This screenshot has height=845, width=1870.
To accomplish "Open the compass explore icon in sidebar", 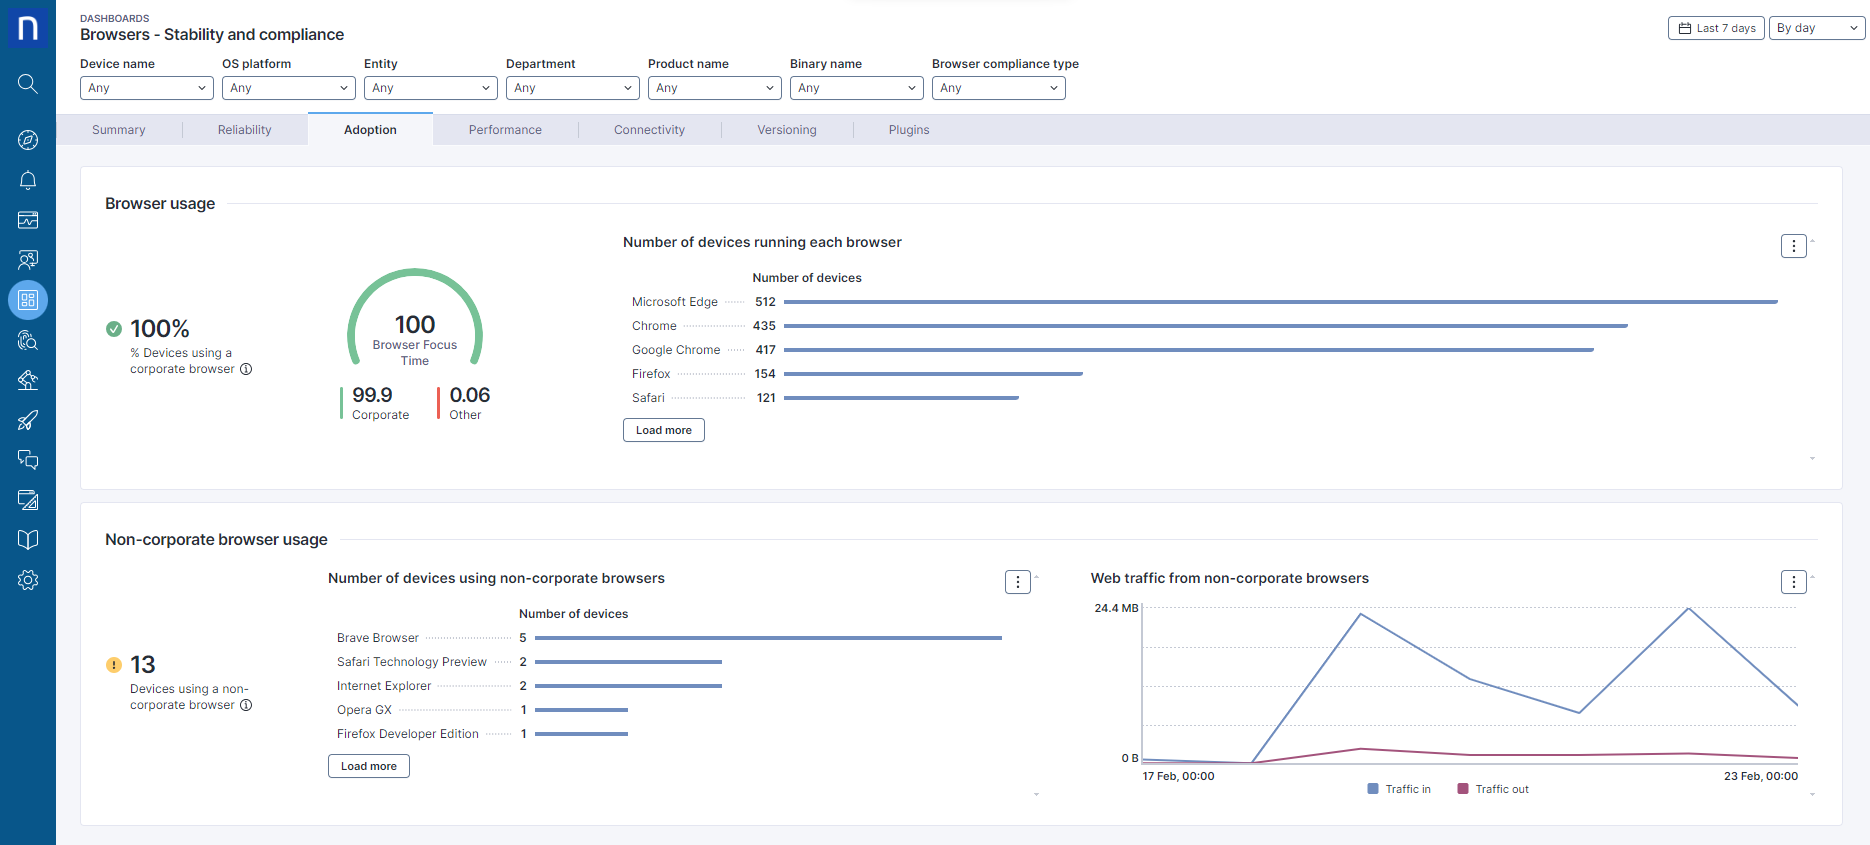I will click(28, 140).
